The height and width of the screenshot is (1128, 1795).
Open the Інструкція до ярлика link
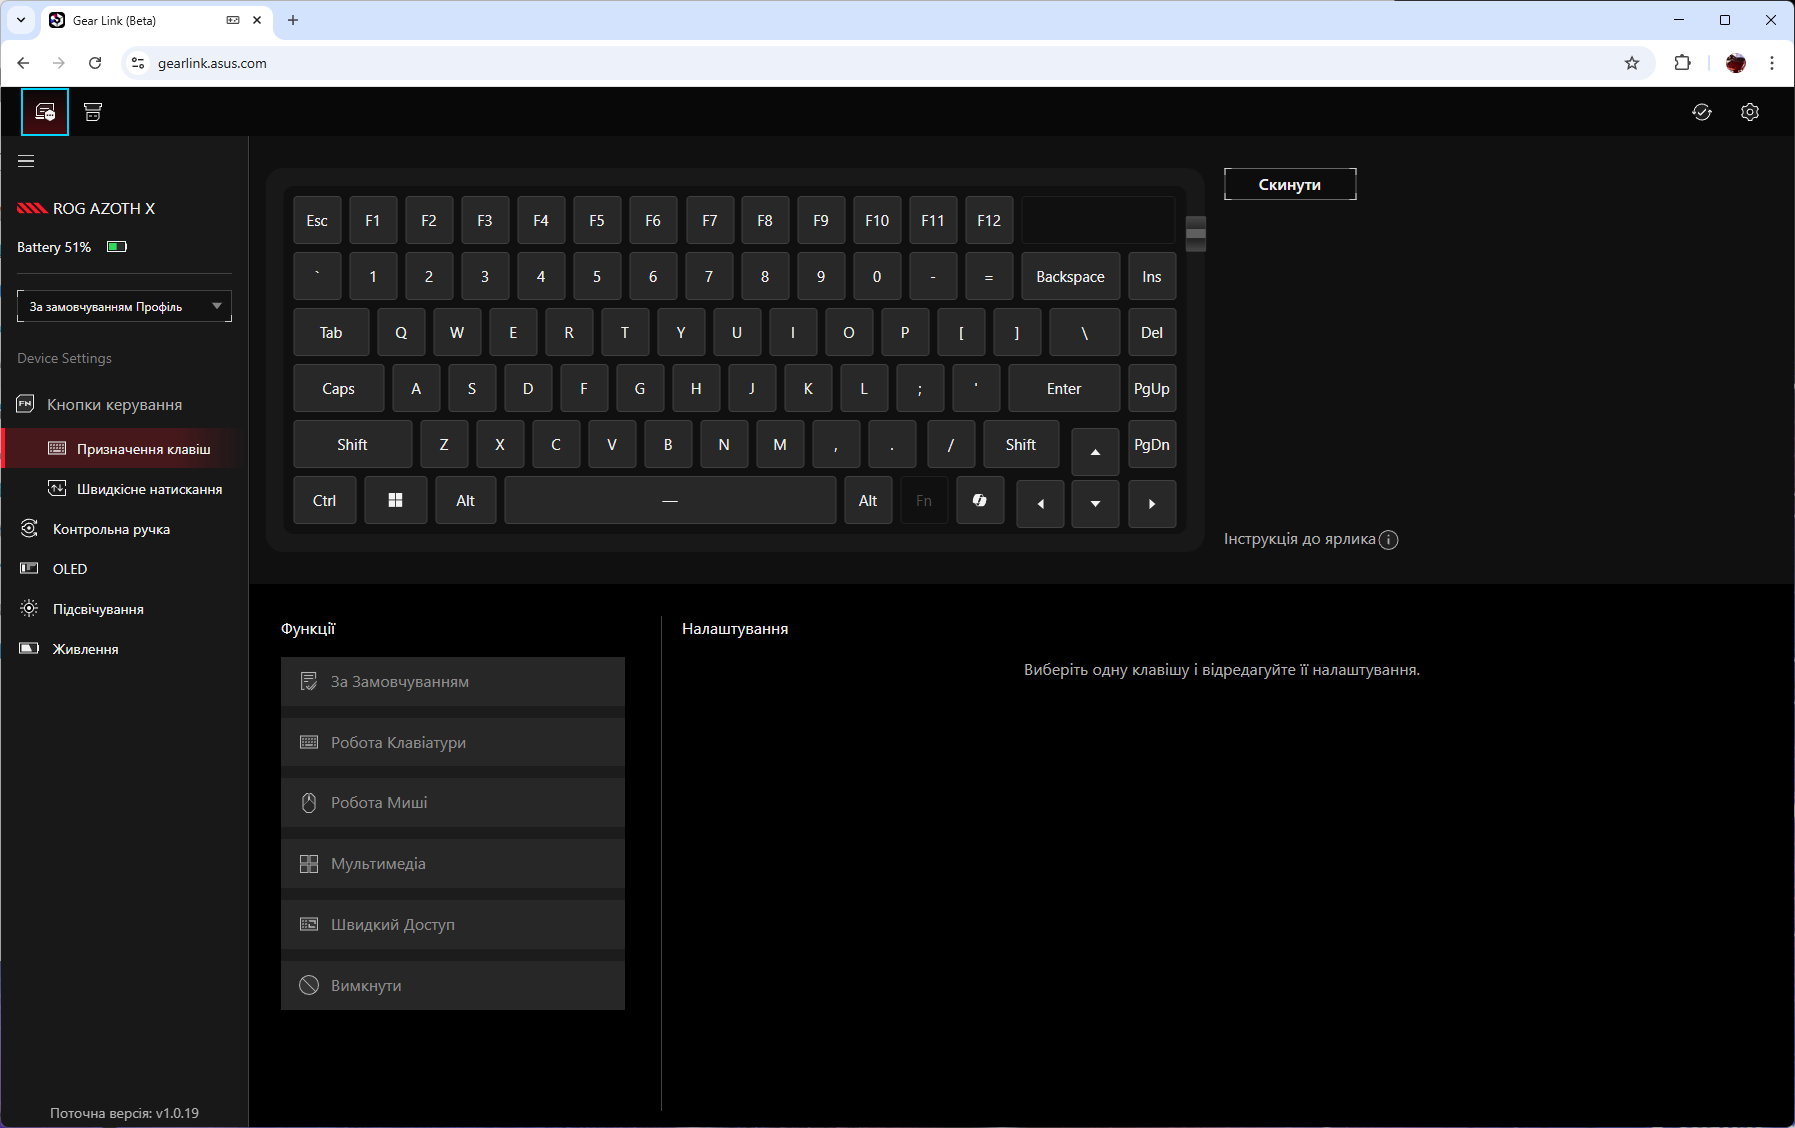click(x=1300, y=539)
